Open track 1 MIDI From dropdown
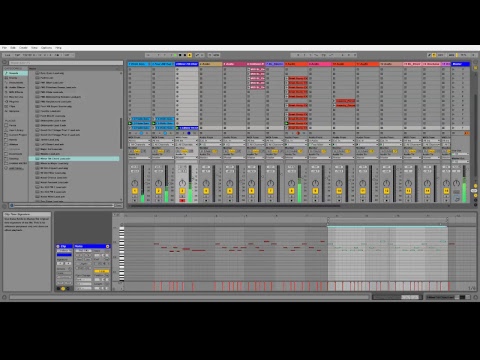 (139, 140)
